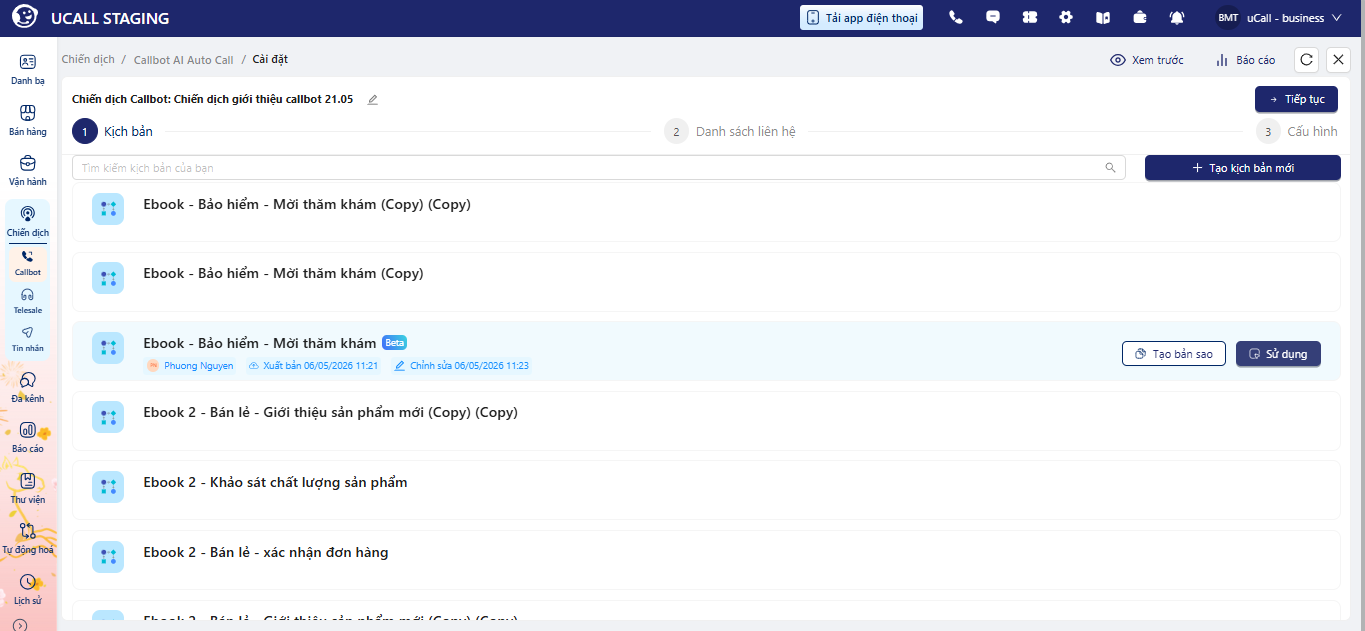
Task: Click Xem trước preview eye
Action: click(1147, 60)
